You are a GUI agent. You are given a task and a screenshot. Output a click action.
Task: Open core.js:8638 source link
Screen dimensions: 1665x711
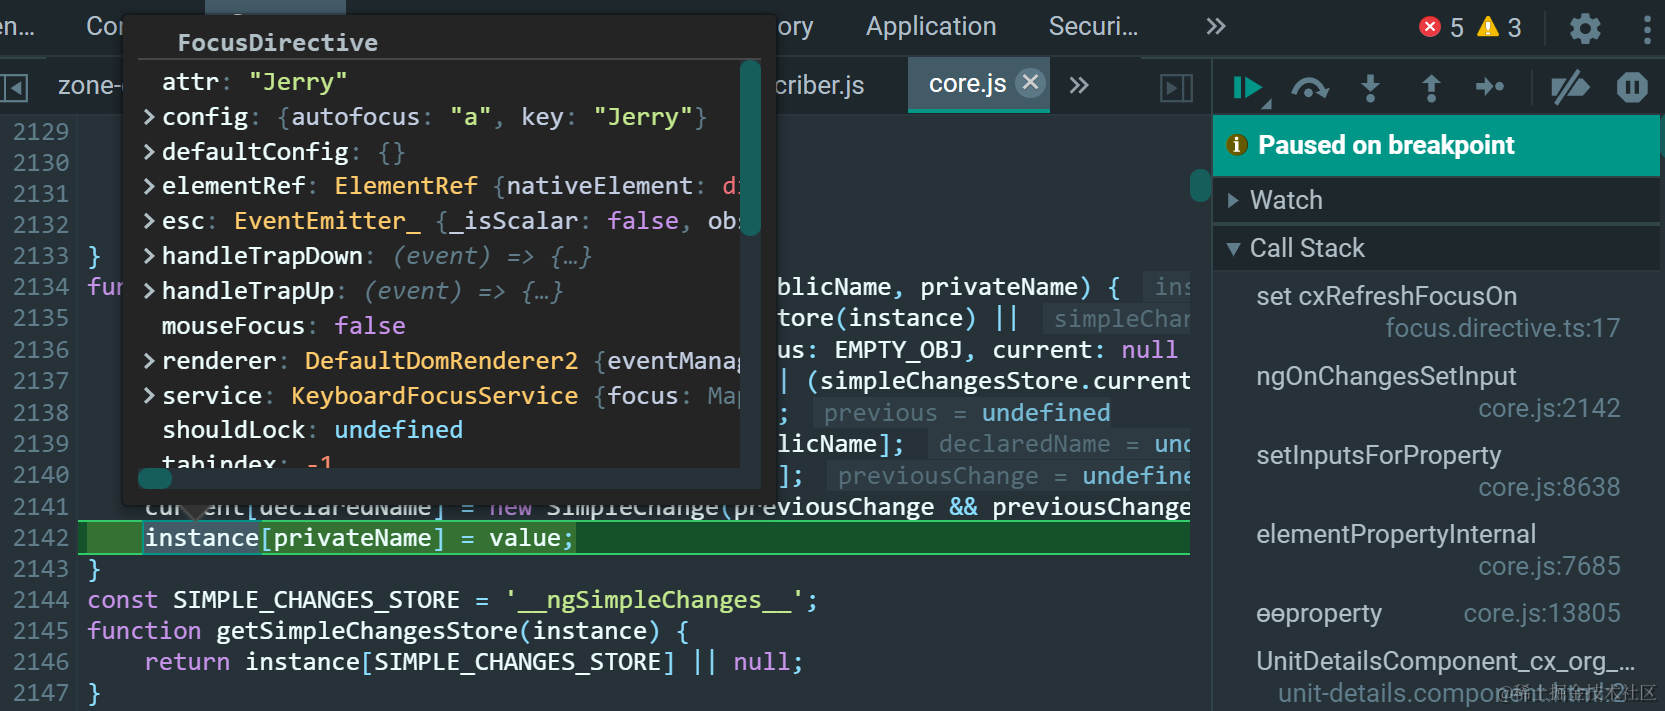[x=1549, y=487]
